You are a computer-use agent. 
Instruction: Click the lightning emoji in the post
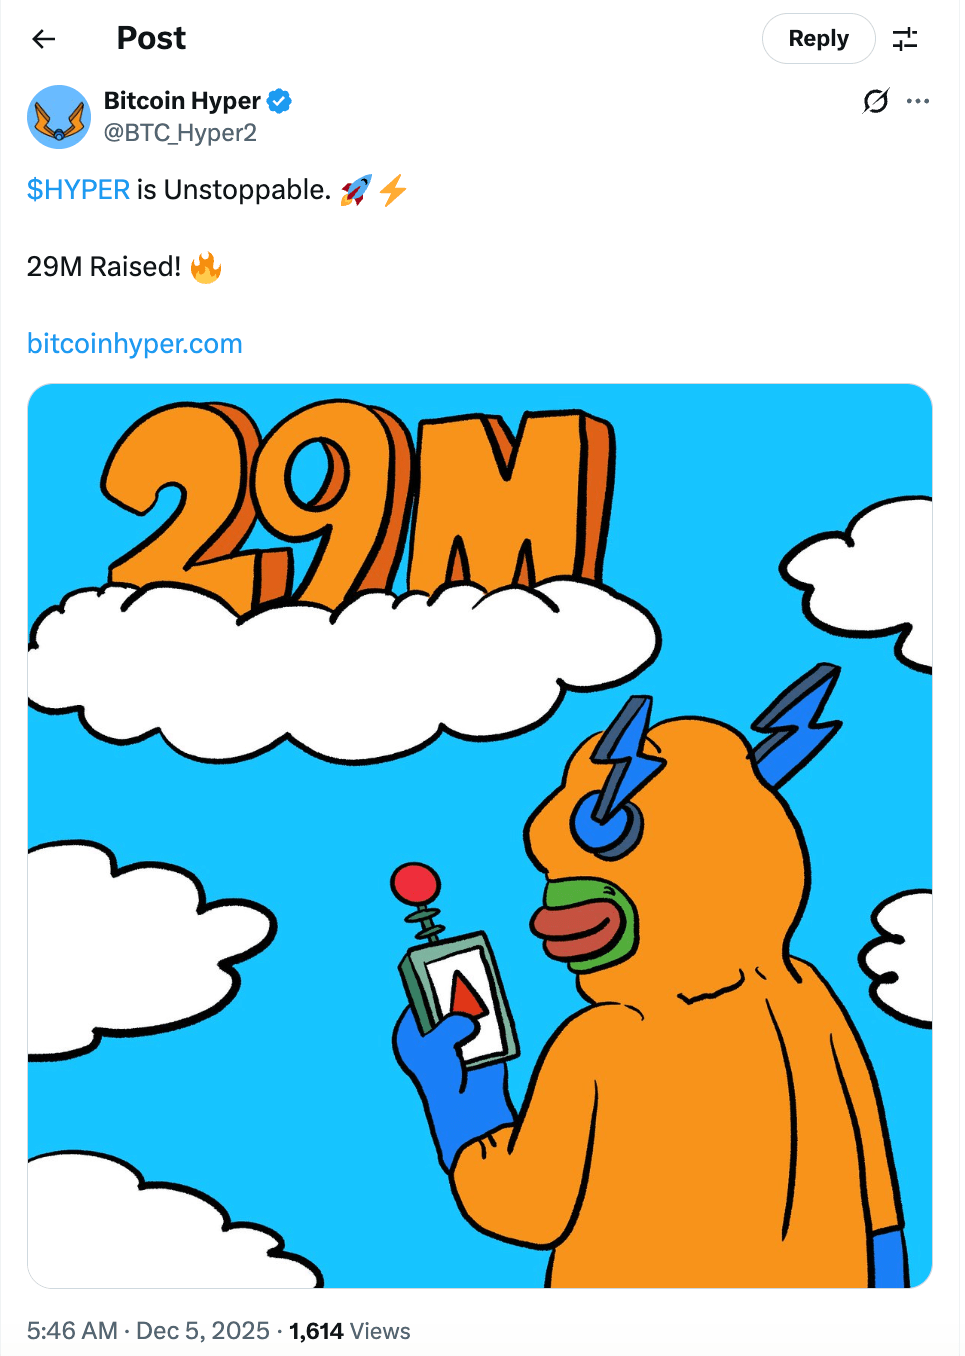392,189
